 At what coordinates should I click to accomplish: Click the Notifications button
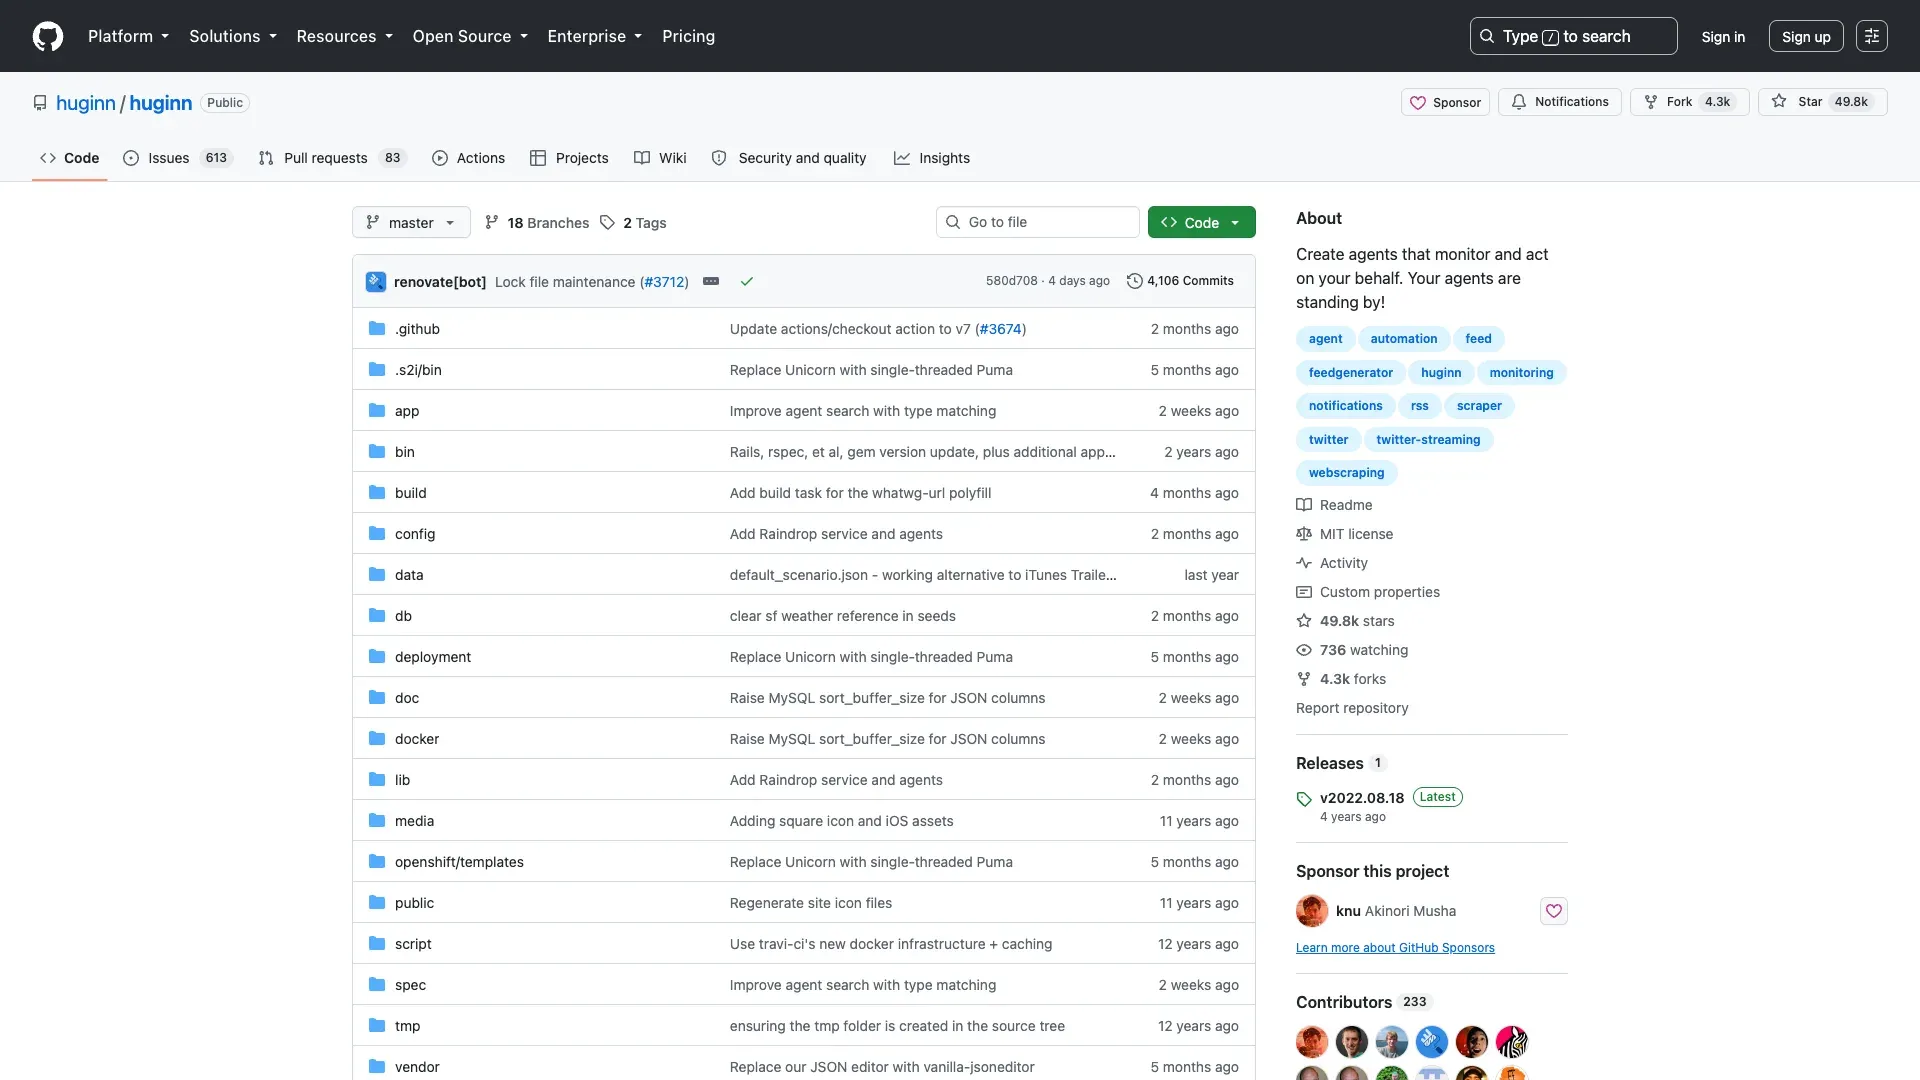[1560, 102]
